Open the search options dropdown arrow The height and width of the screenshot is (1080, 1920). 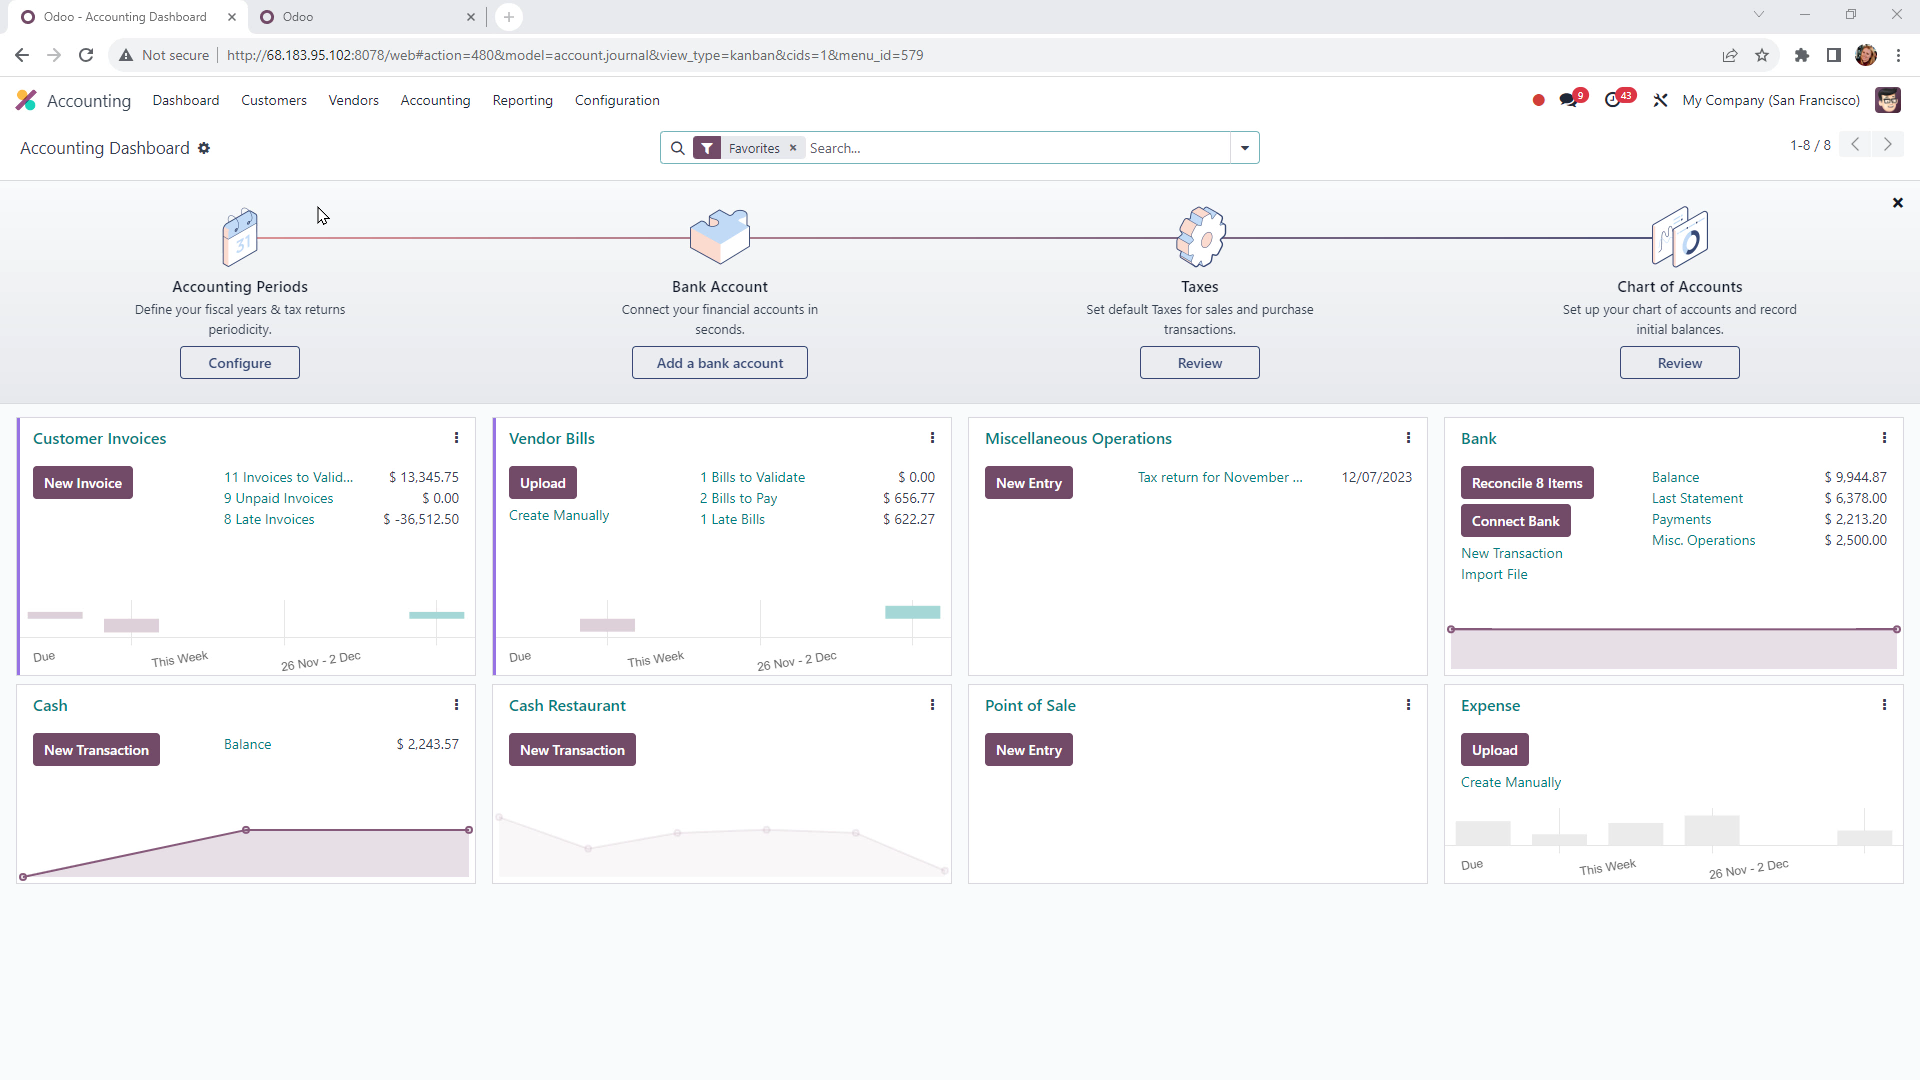(1245, 148)
